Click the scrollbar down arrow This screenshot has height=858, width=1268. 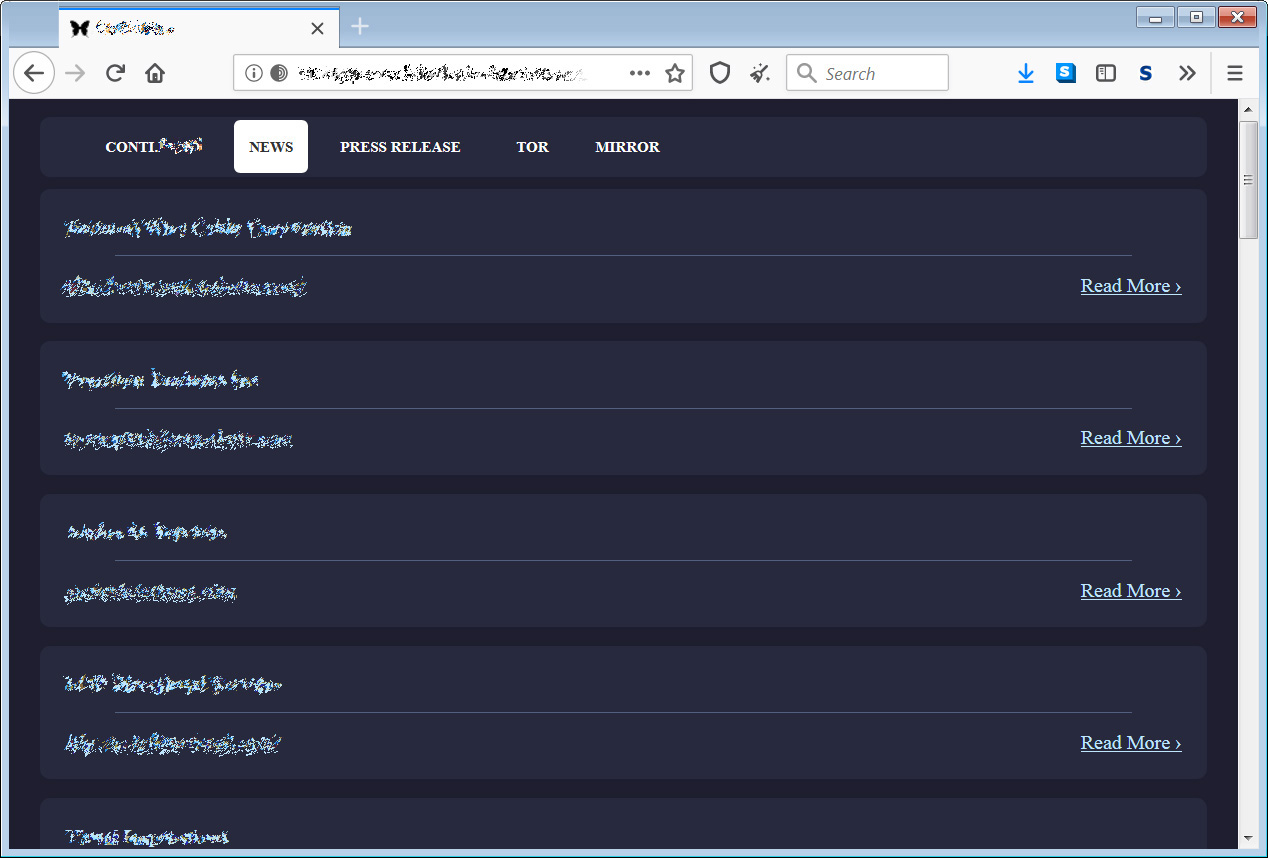pyautogui.click(x=1248, y=837)
